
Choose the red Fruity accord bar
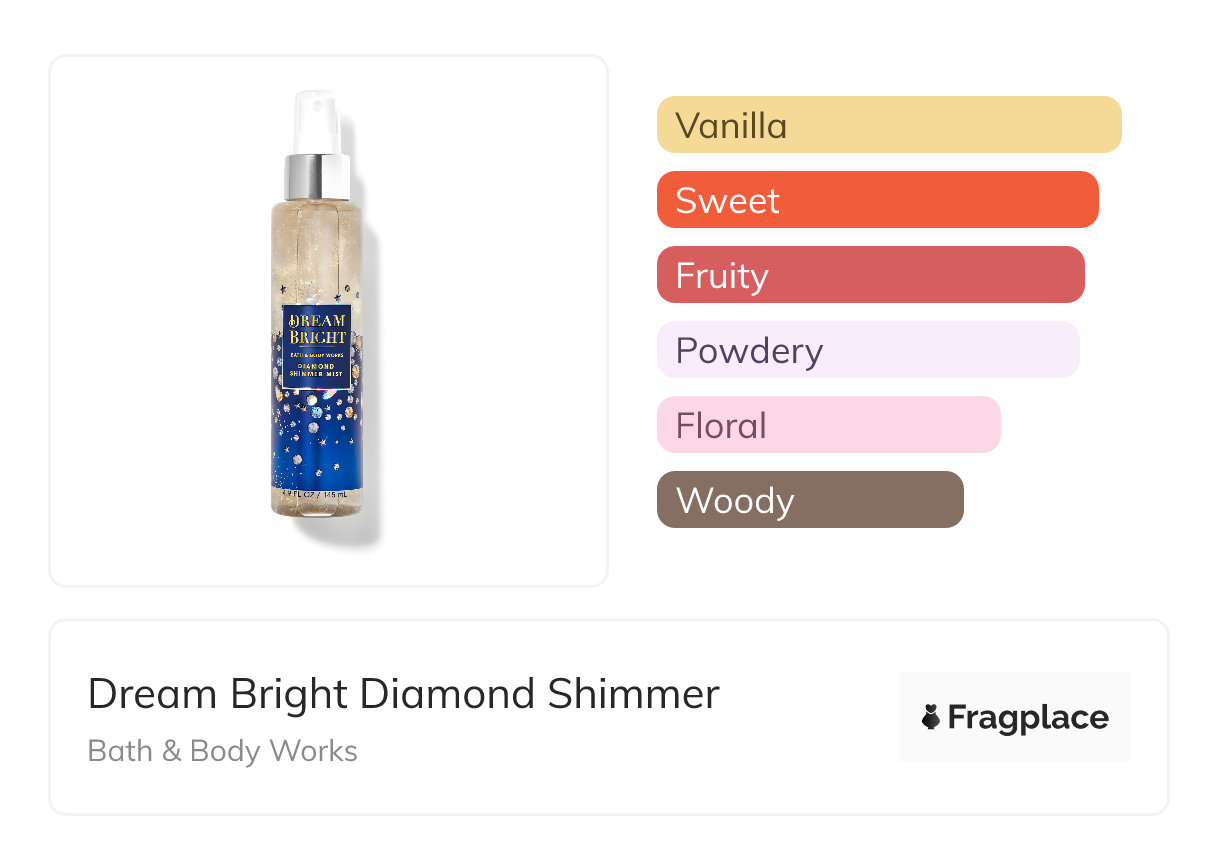(870, 275)
